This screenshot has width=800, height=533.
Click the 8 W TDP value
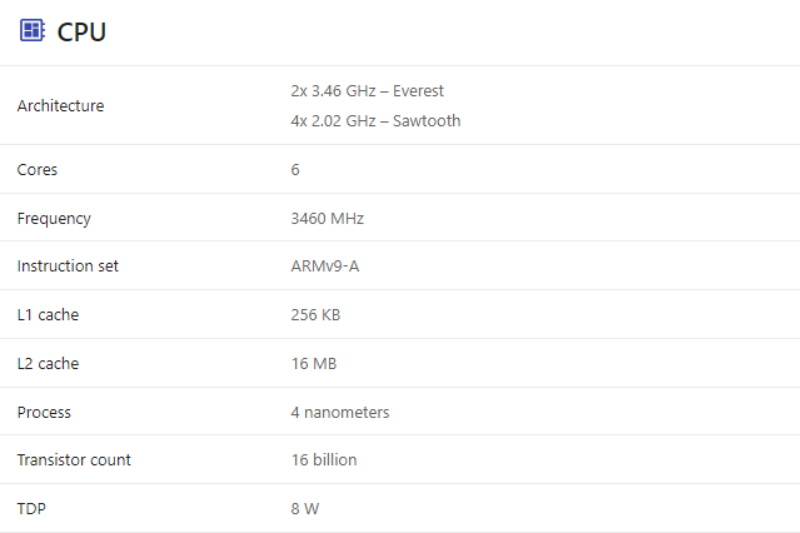coord(305,509)
